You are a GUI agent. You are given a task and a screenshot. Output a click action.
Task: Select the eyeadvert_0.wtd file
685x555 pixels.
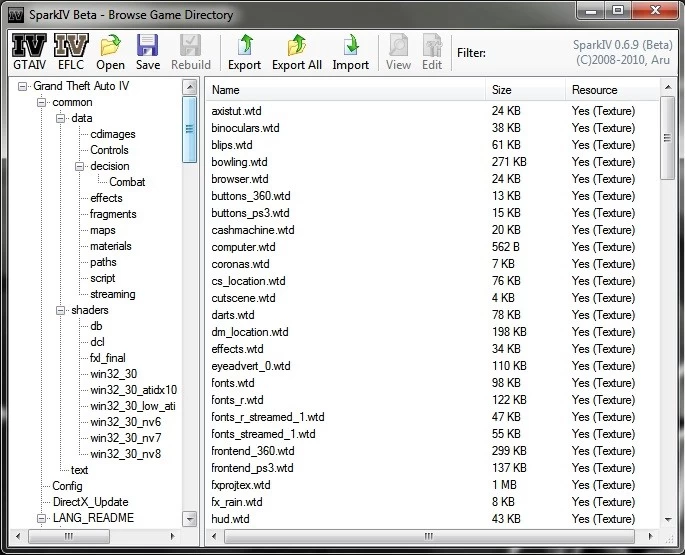click(x=251, y=366)
